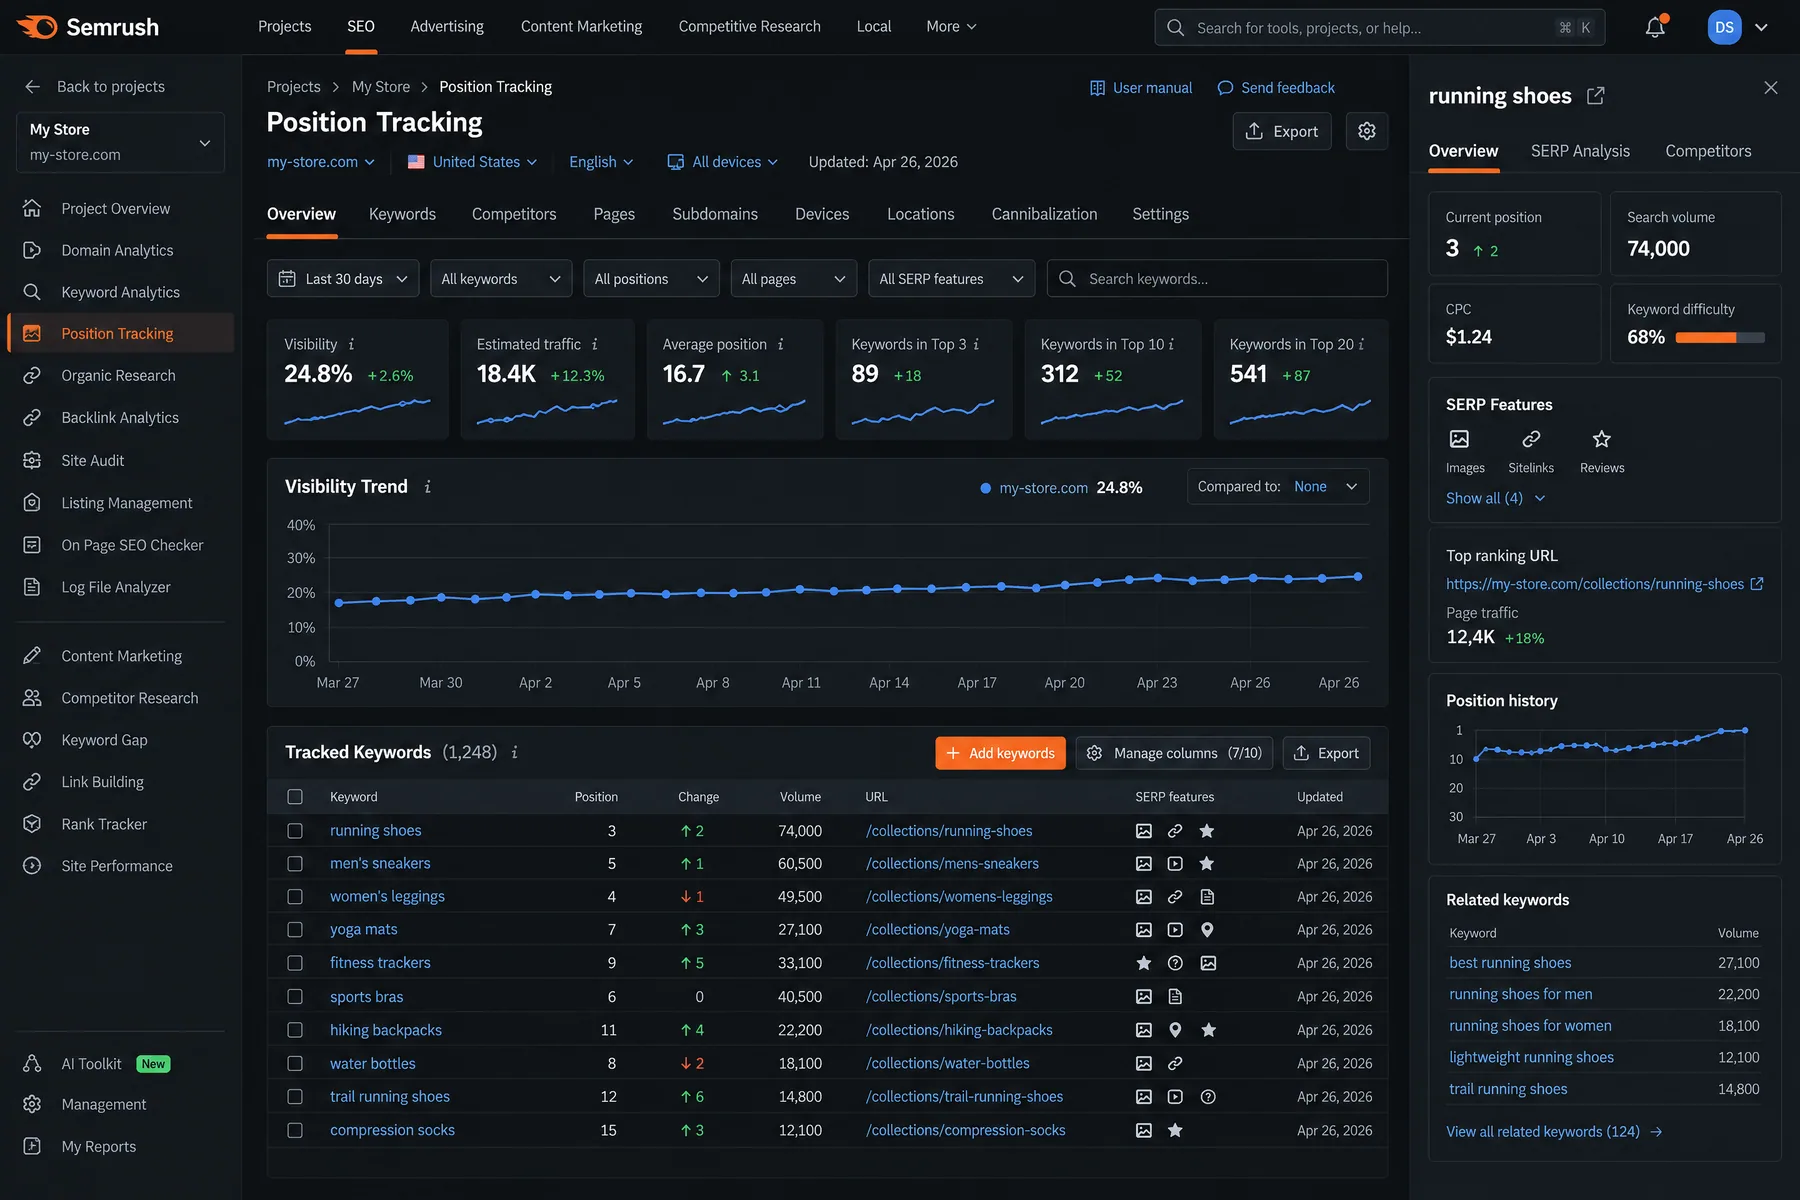Click the Visibility info icon

click(351, 344)
